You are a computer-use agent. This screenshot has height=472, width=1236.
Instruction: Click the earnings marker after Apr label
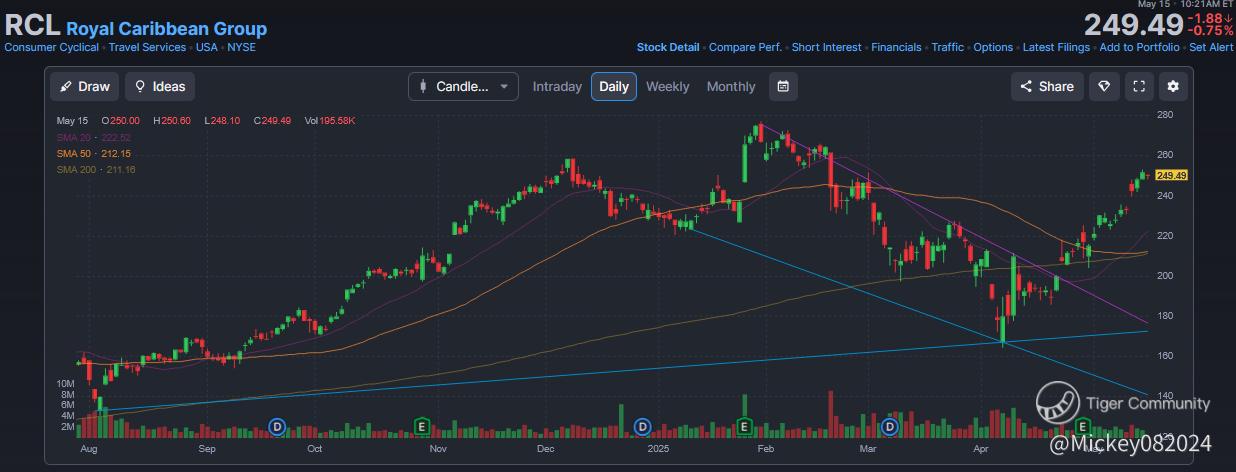coord(1085,427)
